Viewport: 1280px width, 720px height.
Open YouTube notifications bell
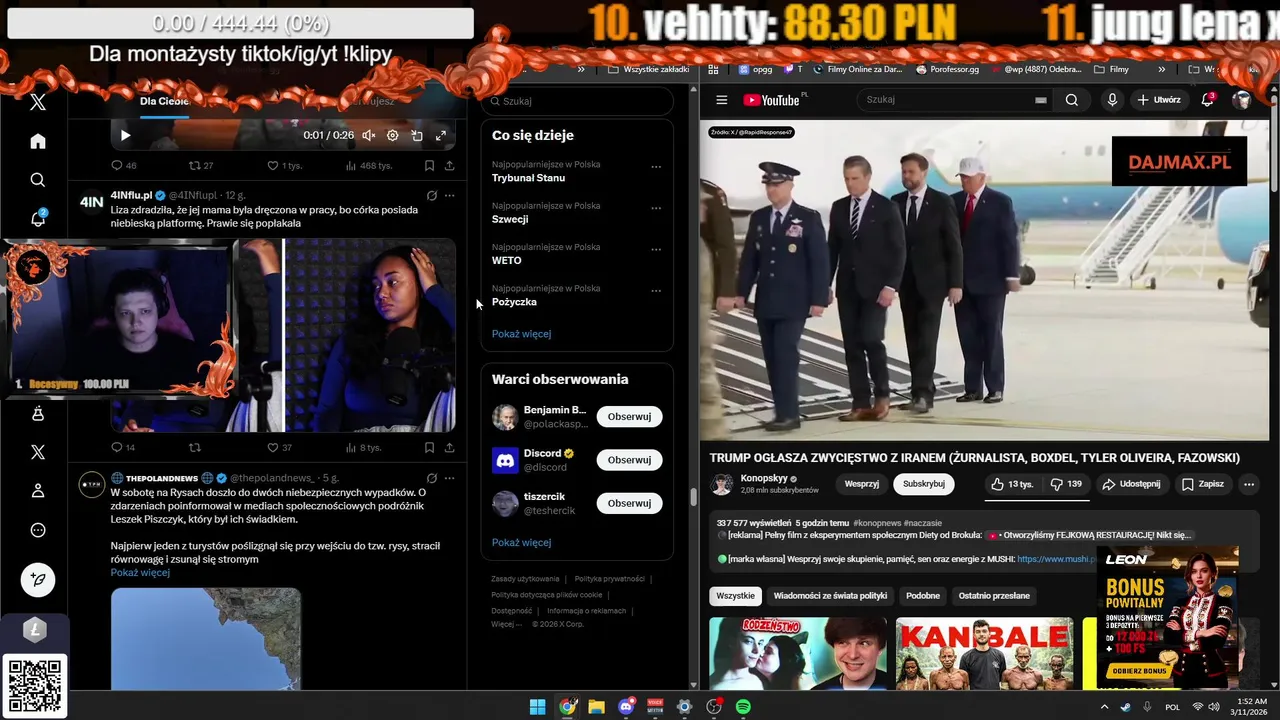pyautogui.click(x=1208, y=100)
